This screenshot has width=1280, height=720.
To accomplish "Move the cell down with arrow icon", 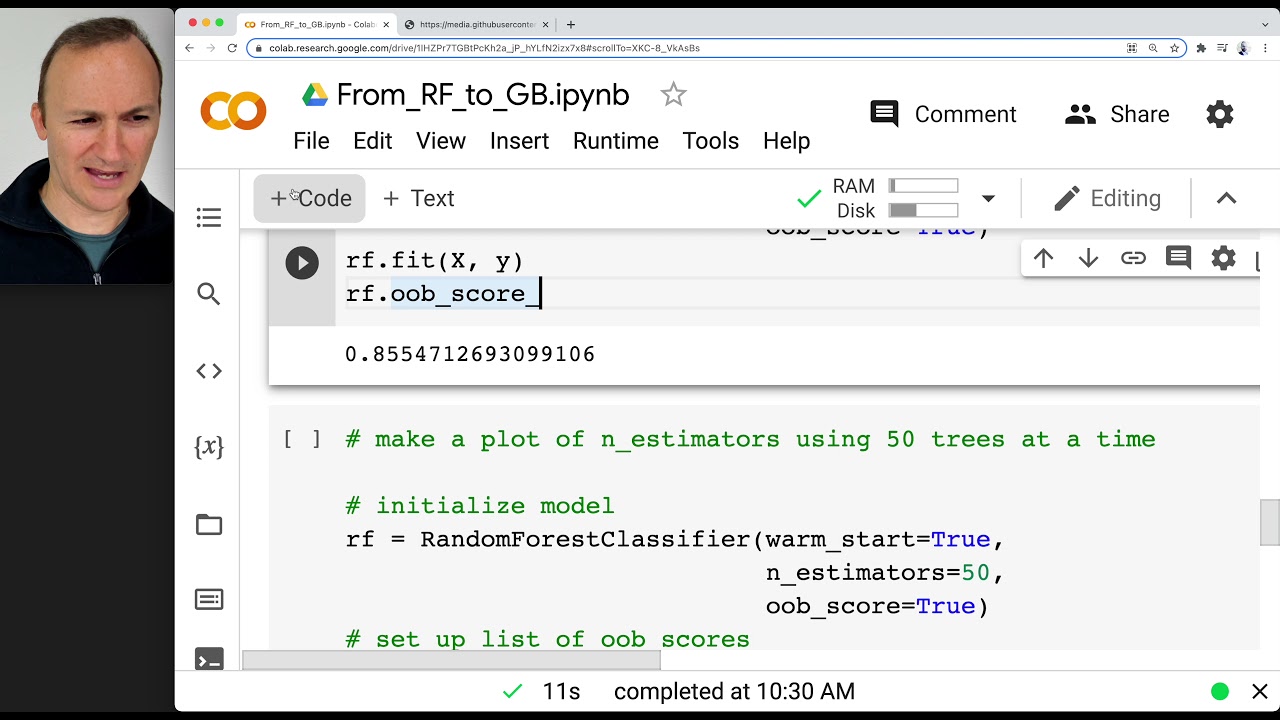I will pyautogui.click(x=1088, y=259).
